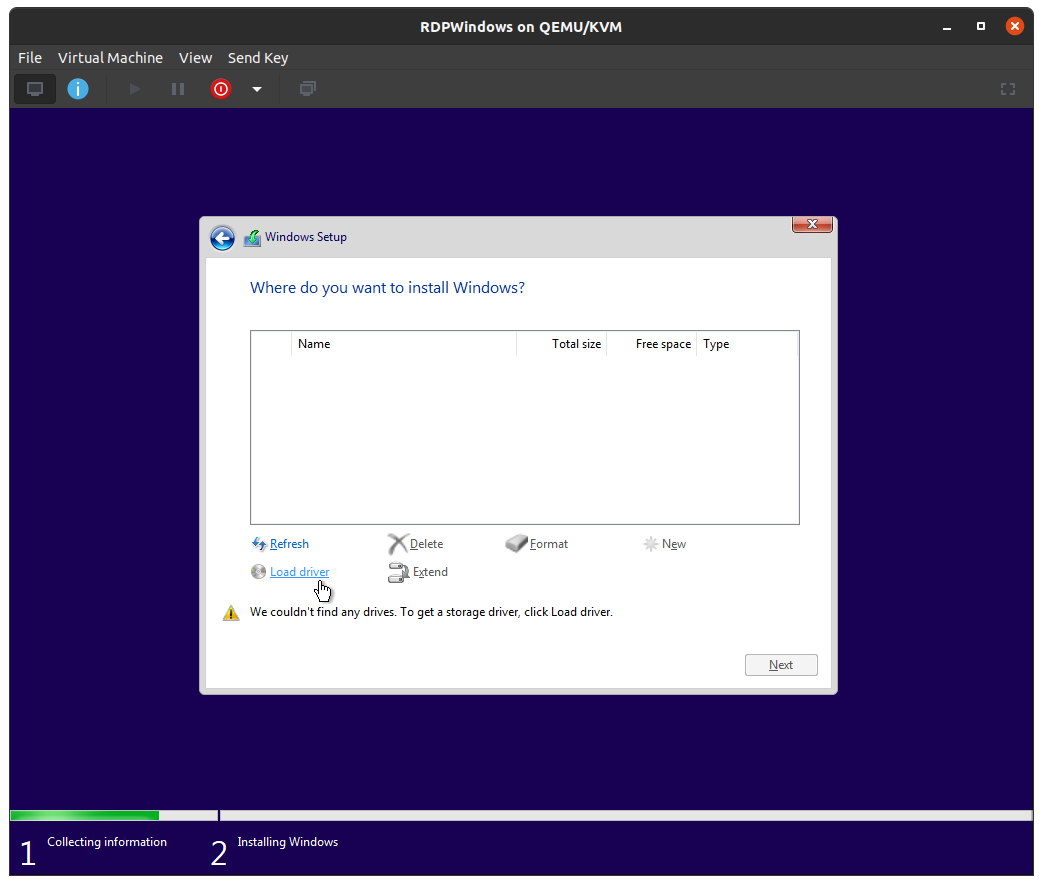The height and width of the screenshot is (885, 1043).
Task: Open the Send Key menu
Action: [258, 58]
